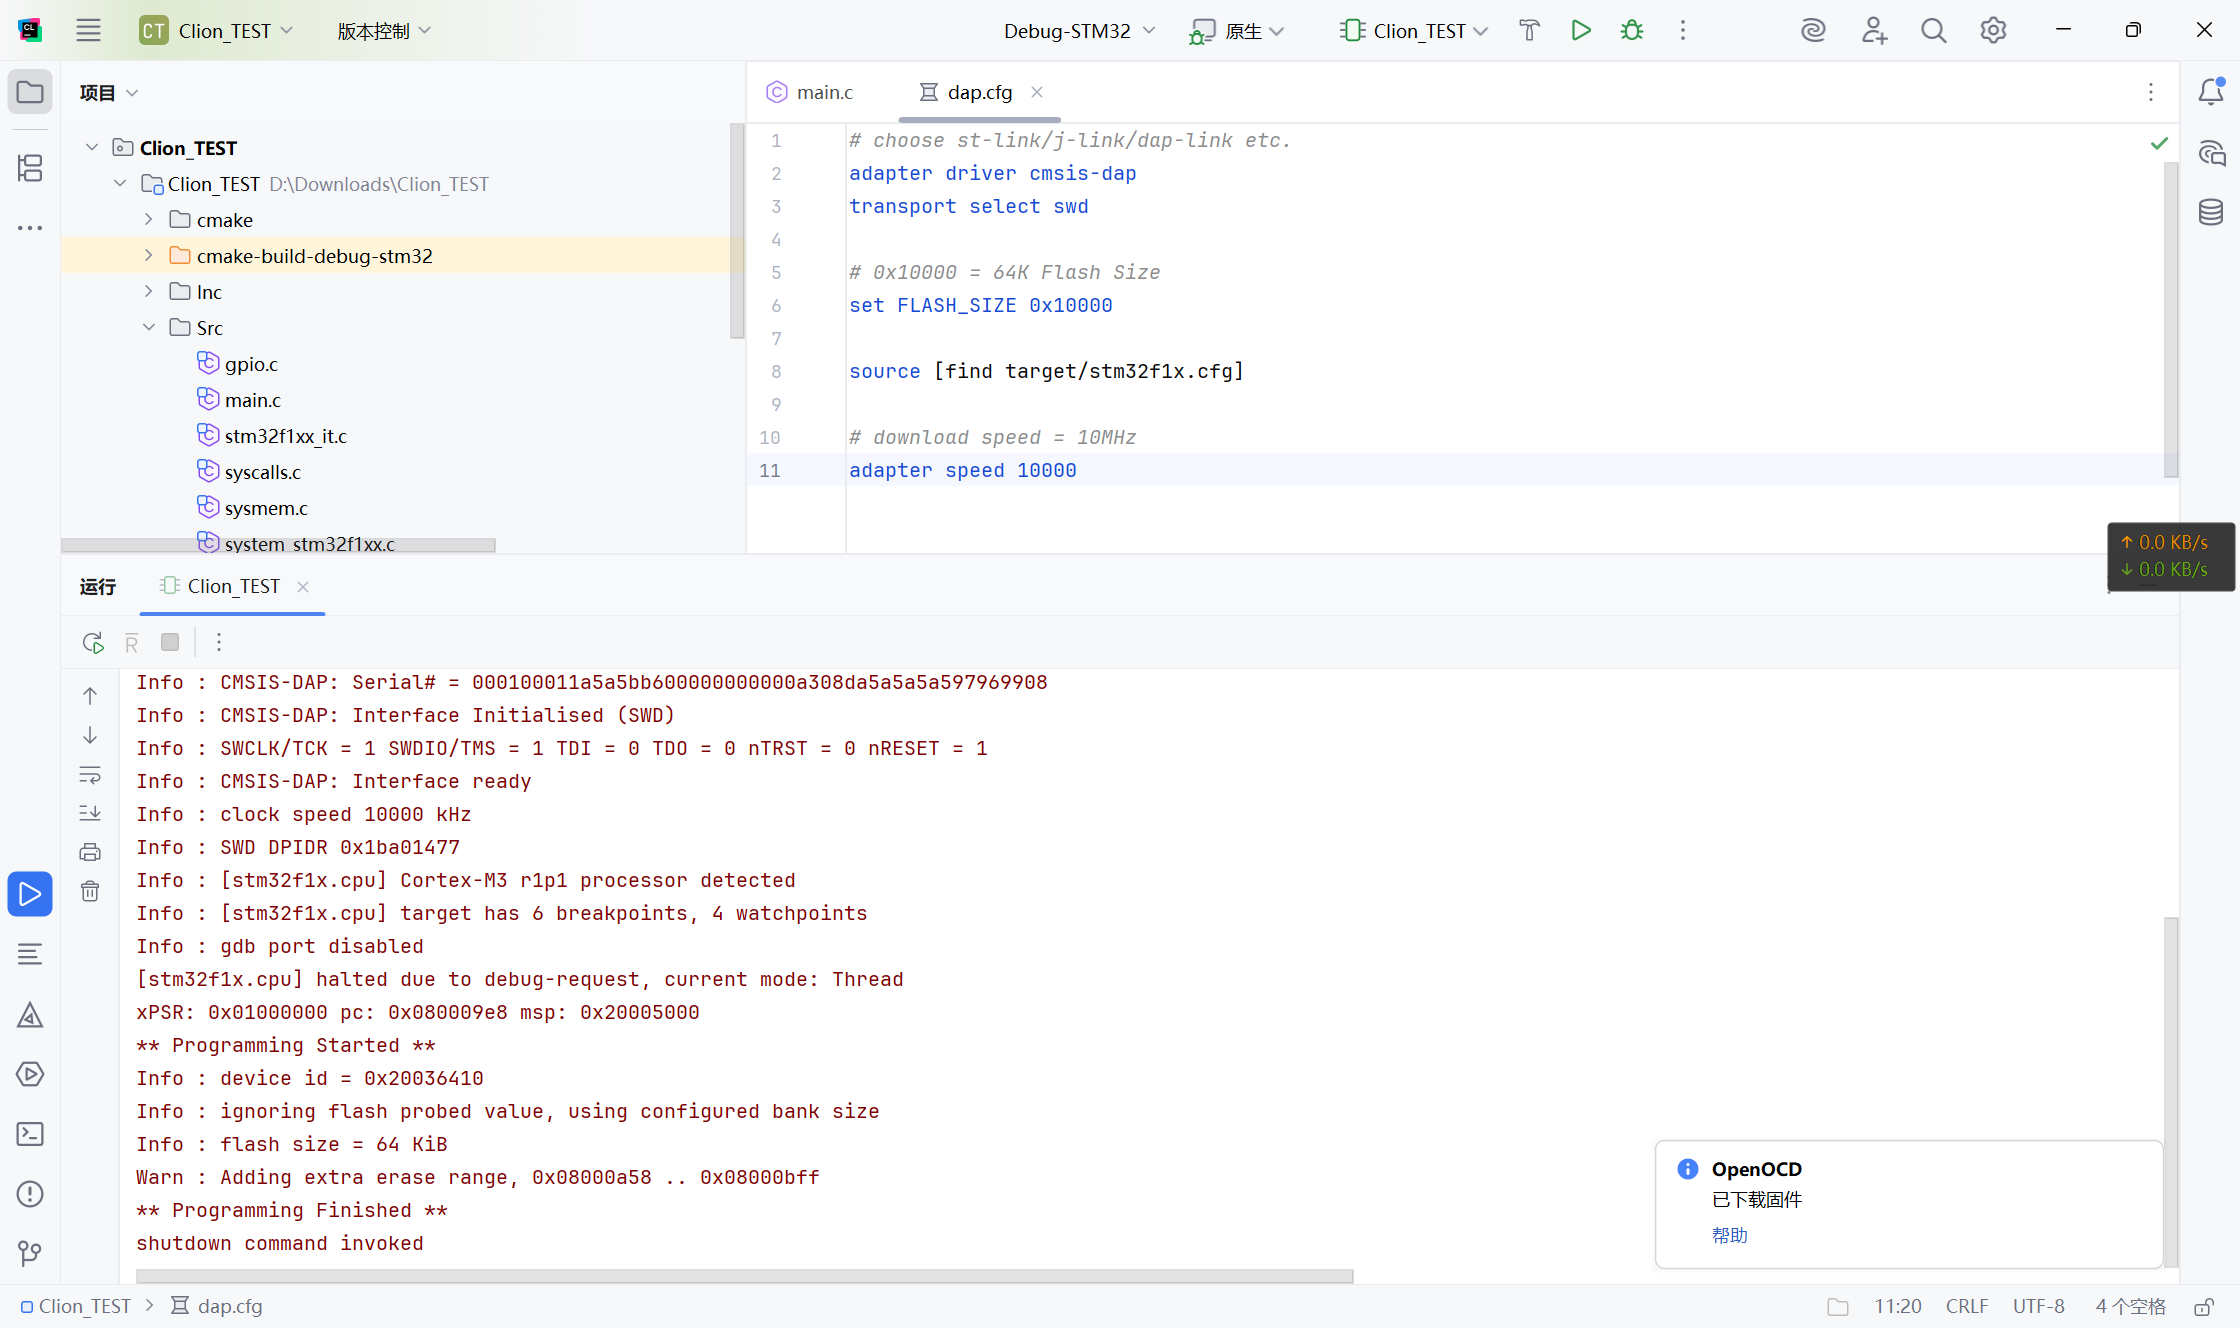The height and width of the screenshot is (1328, 2240).
Task: Toggle soft-wrap in the run console
Action: (90, 775)
